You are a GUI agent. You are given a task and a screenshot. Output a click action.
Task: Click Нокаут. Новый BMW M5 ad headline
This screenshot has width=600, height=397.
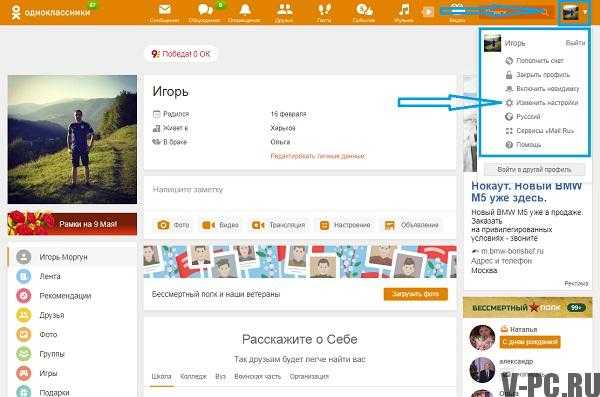coord(527,191)
